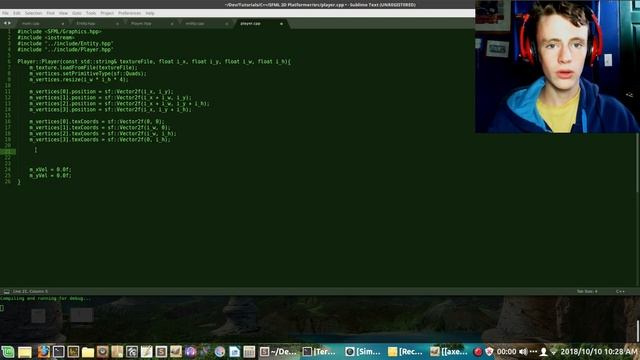Close the entity.cpp tab

(x=227, y=24)
